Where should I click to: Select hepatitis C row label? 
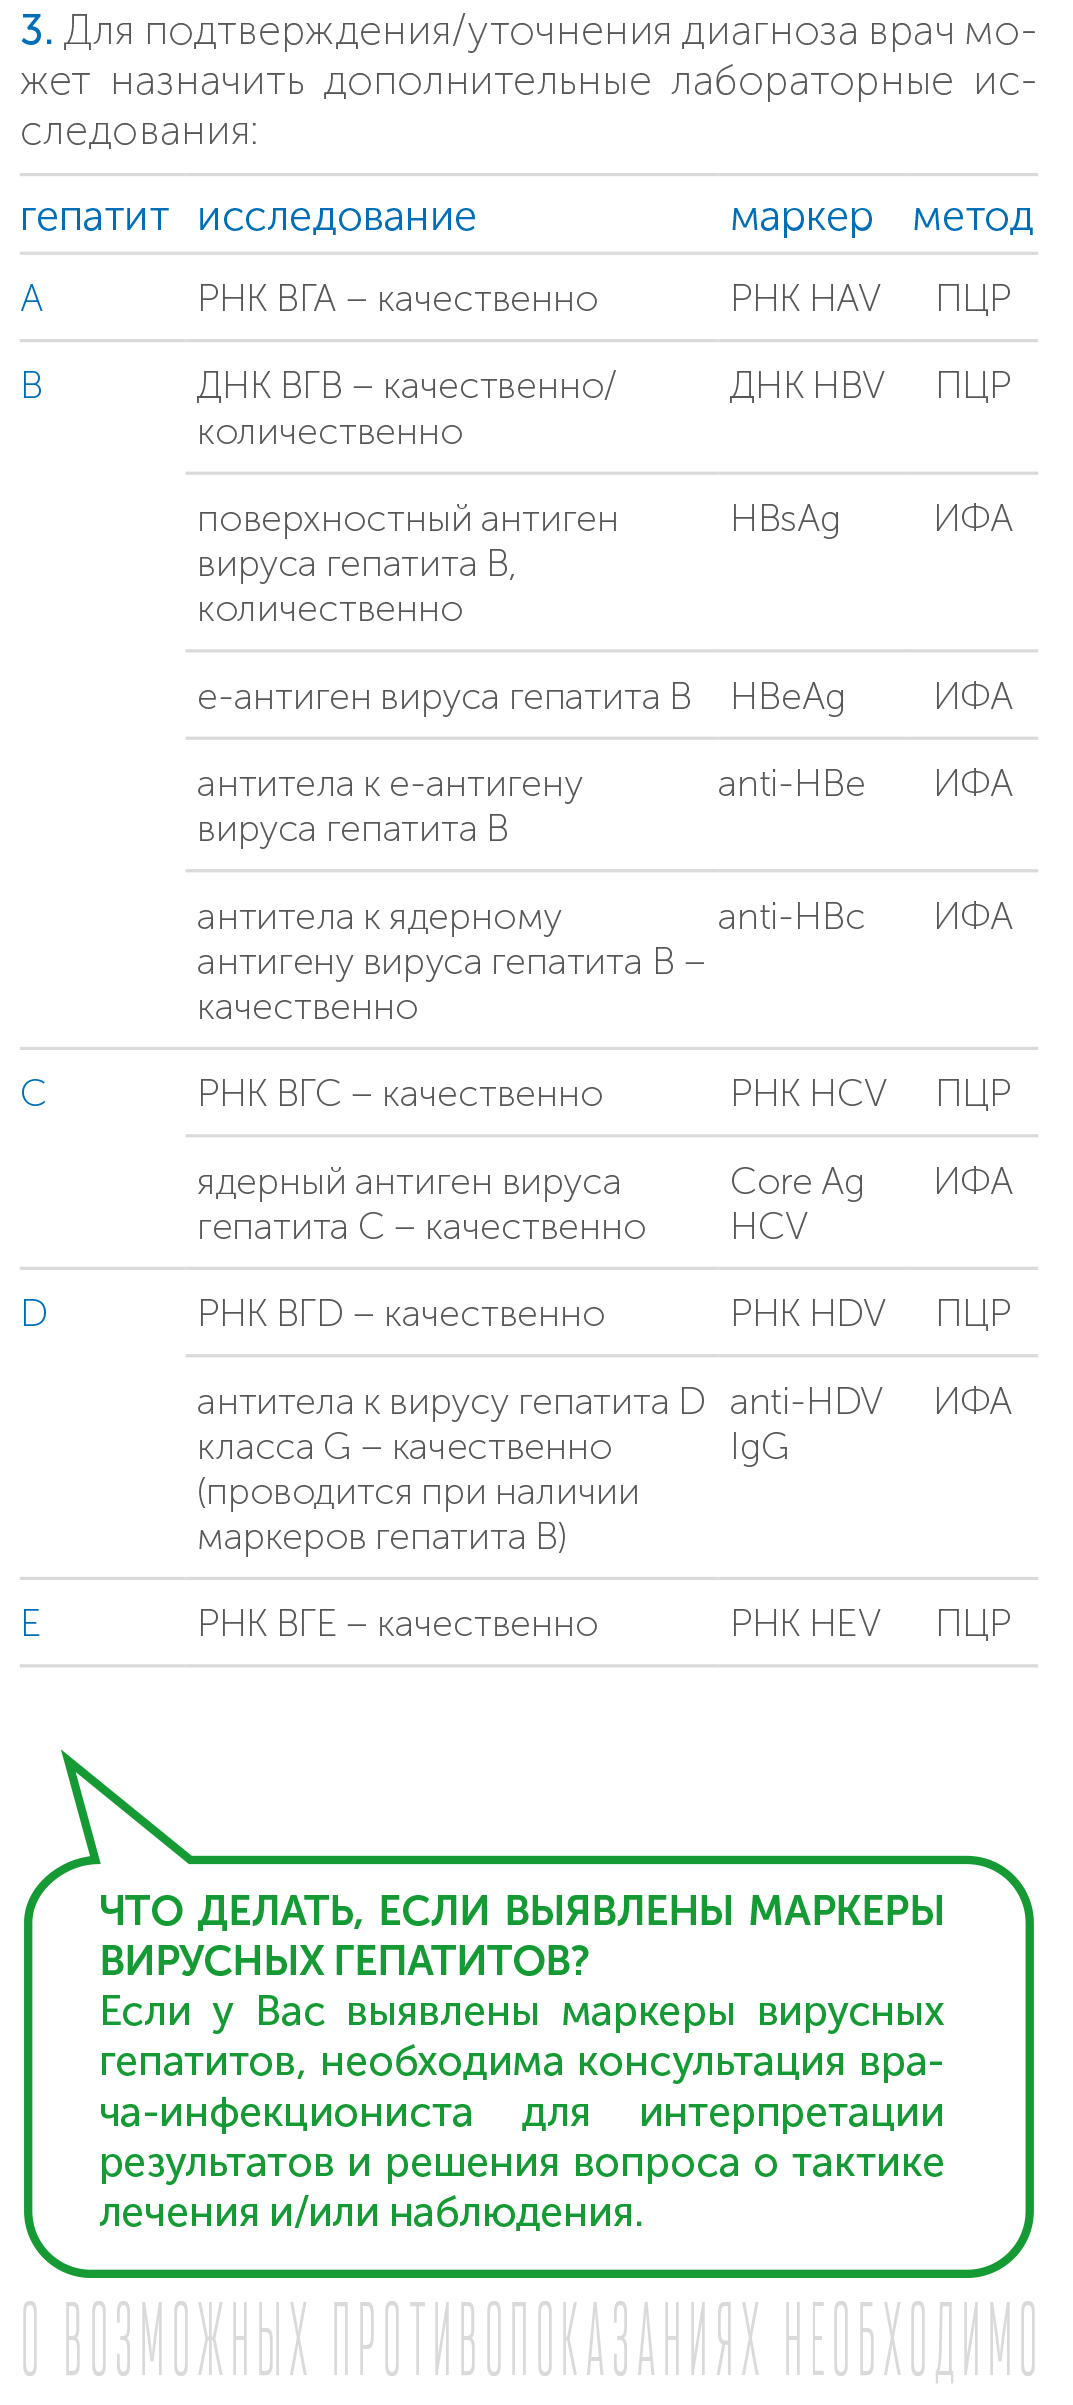(x=33, y=1093)
